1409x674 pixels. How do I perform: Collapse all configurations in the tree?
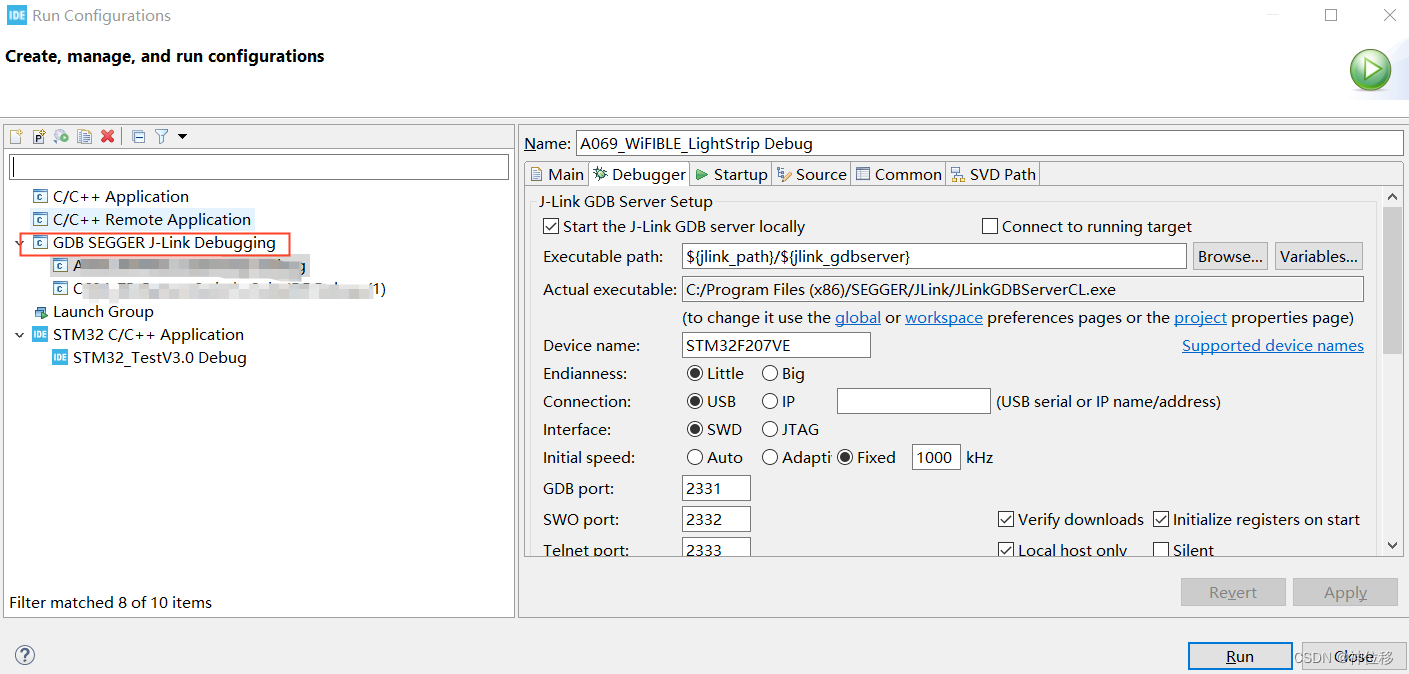pos(138,136)
